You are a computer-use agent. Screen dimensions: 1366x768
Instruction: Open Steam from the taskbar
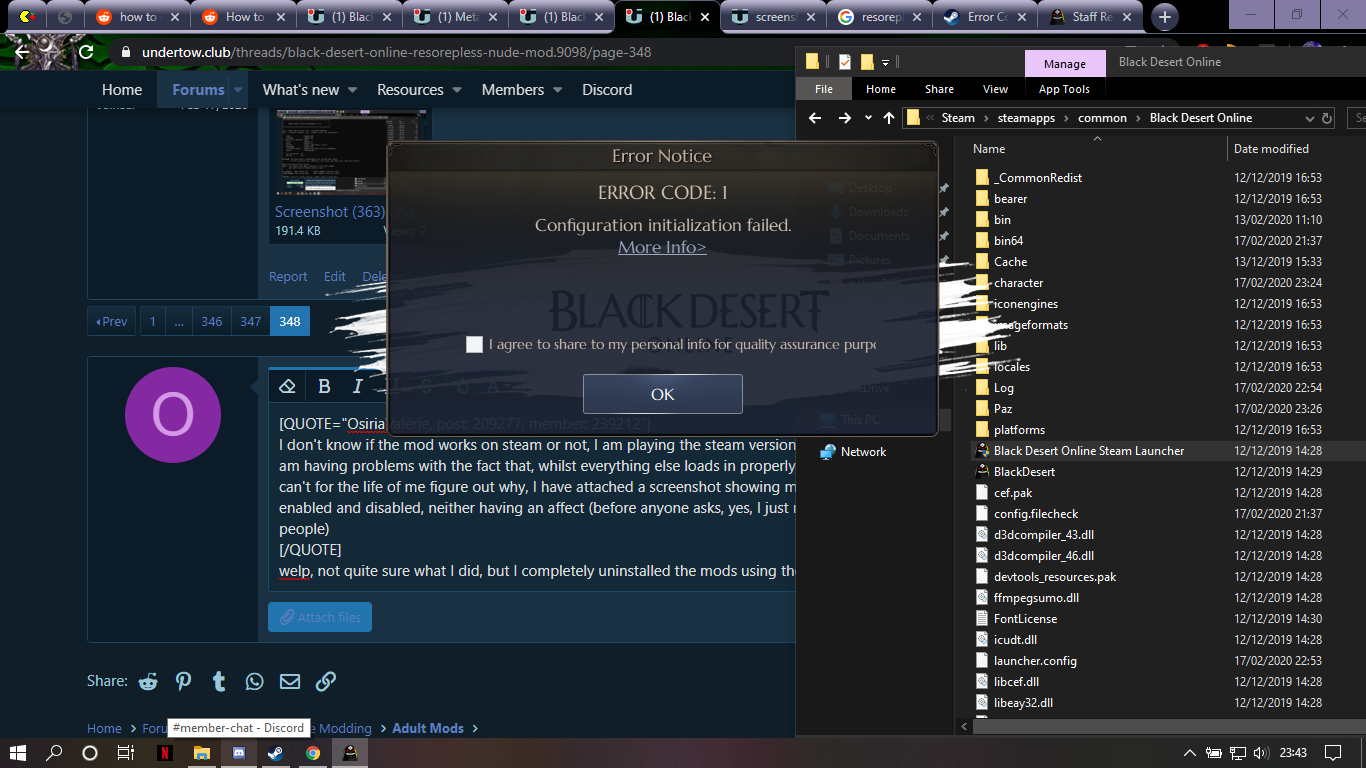[x=275, y=753]
